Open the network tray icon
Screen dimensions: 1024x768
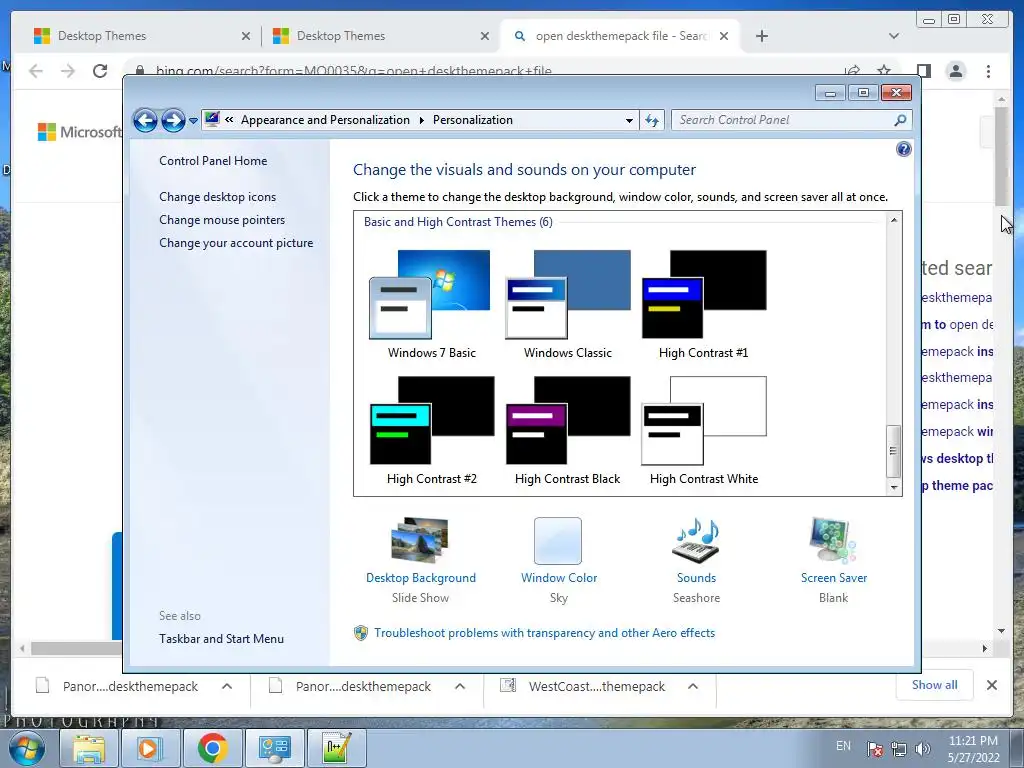(x=899, y=749)
